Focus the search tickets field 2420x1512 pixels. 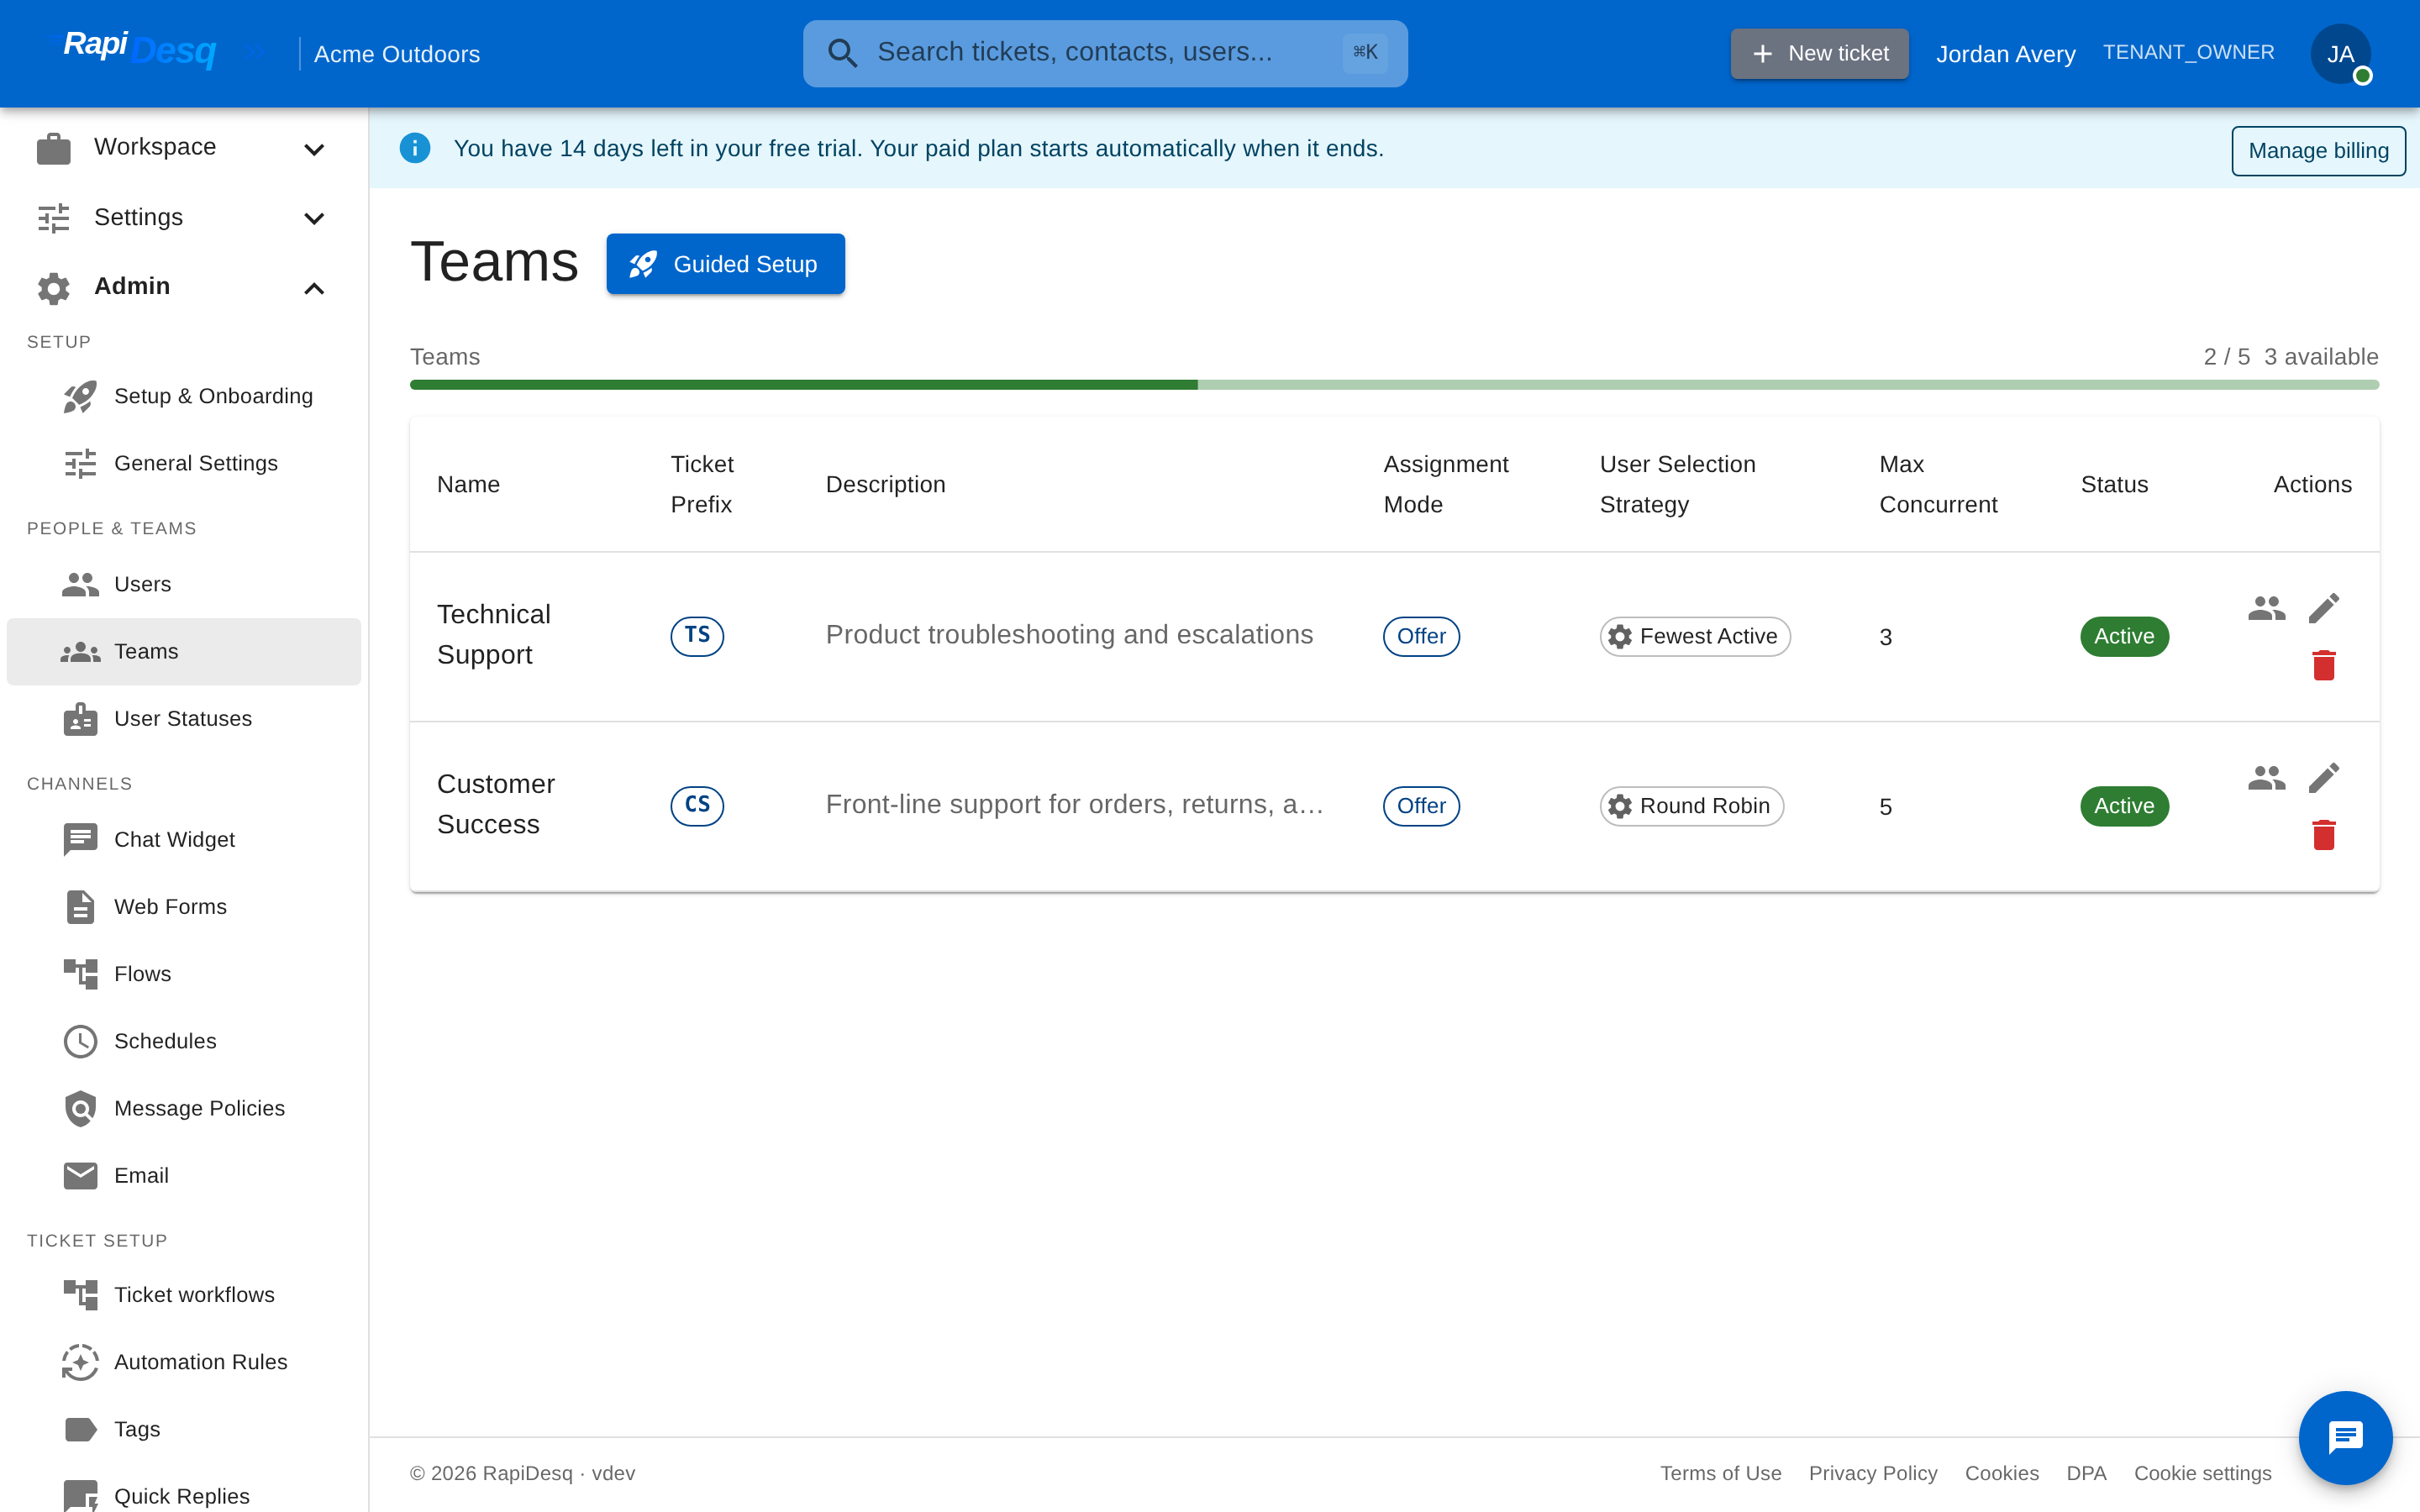click(x=1105, y=53)
